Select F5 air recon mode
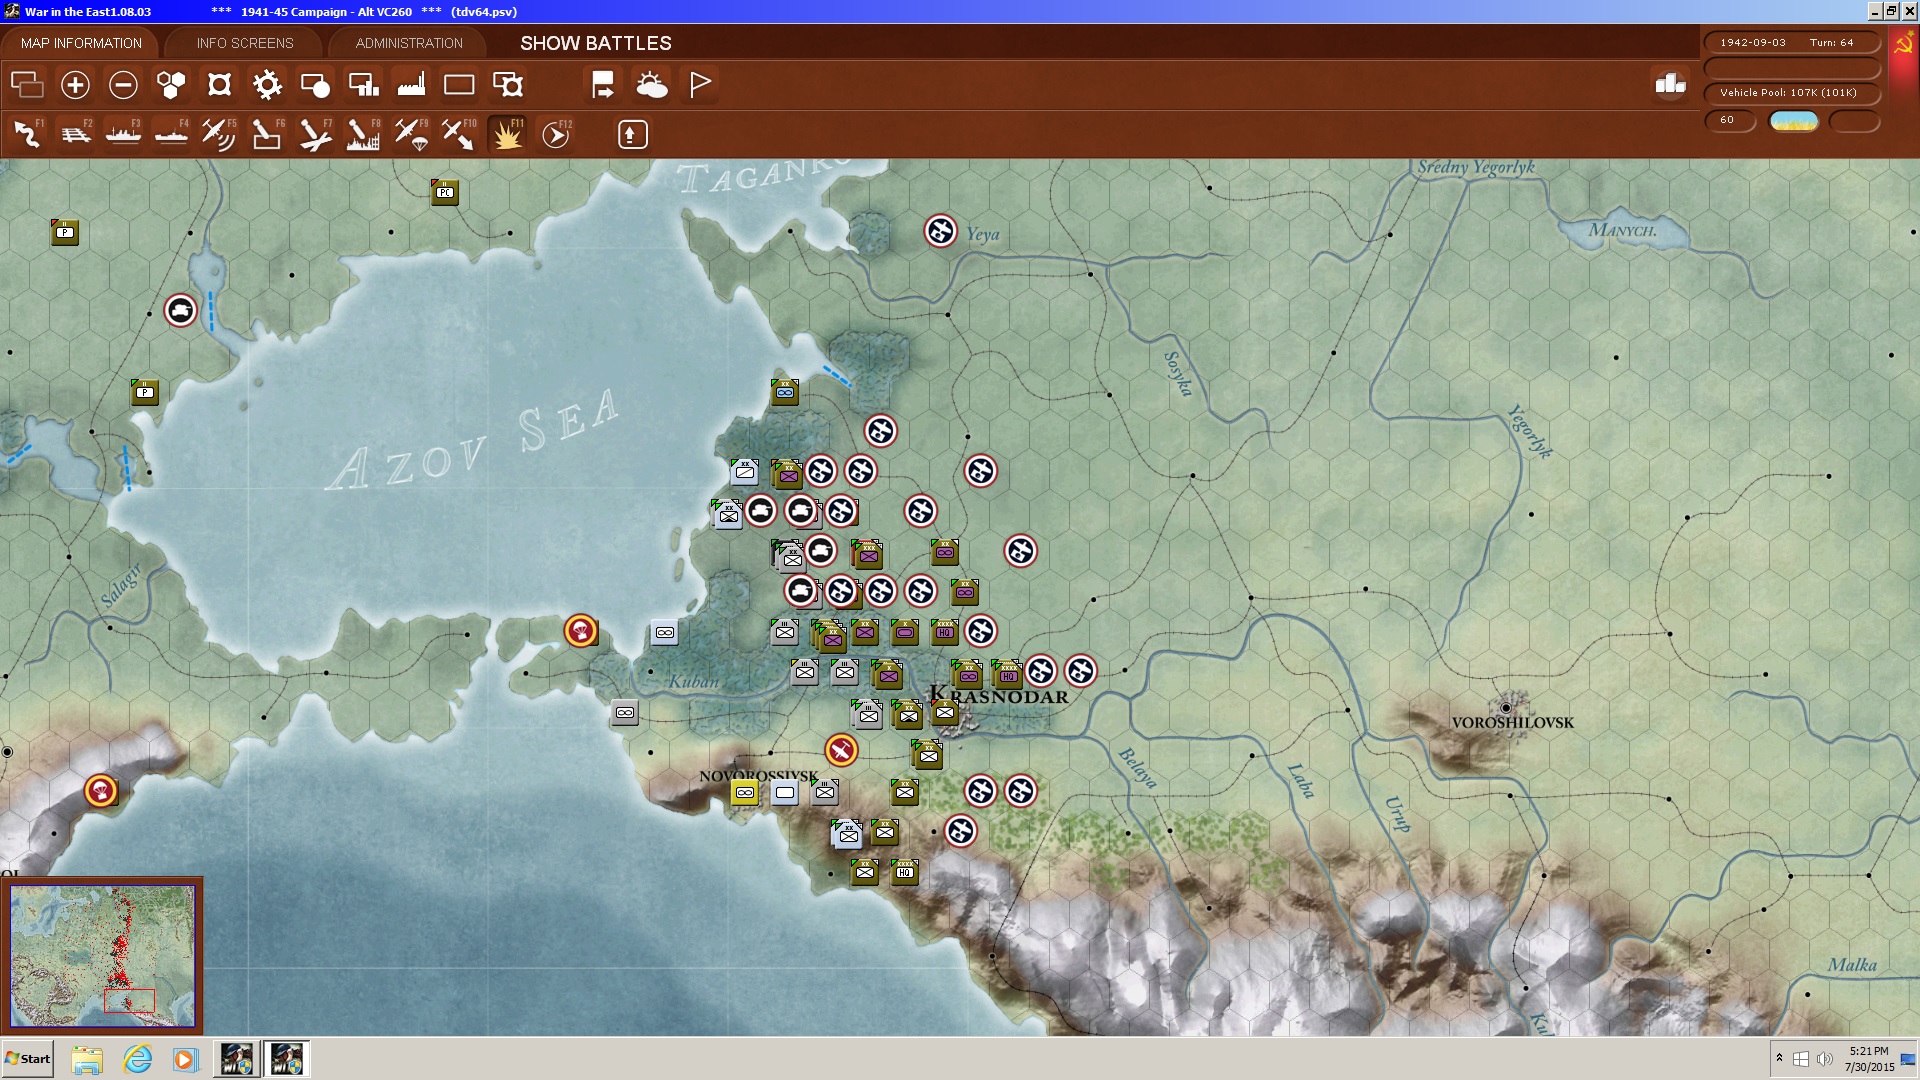This screenshot has height=1080, width=1920. click(x=219, y=134)
